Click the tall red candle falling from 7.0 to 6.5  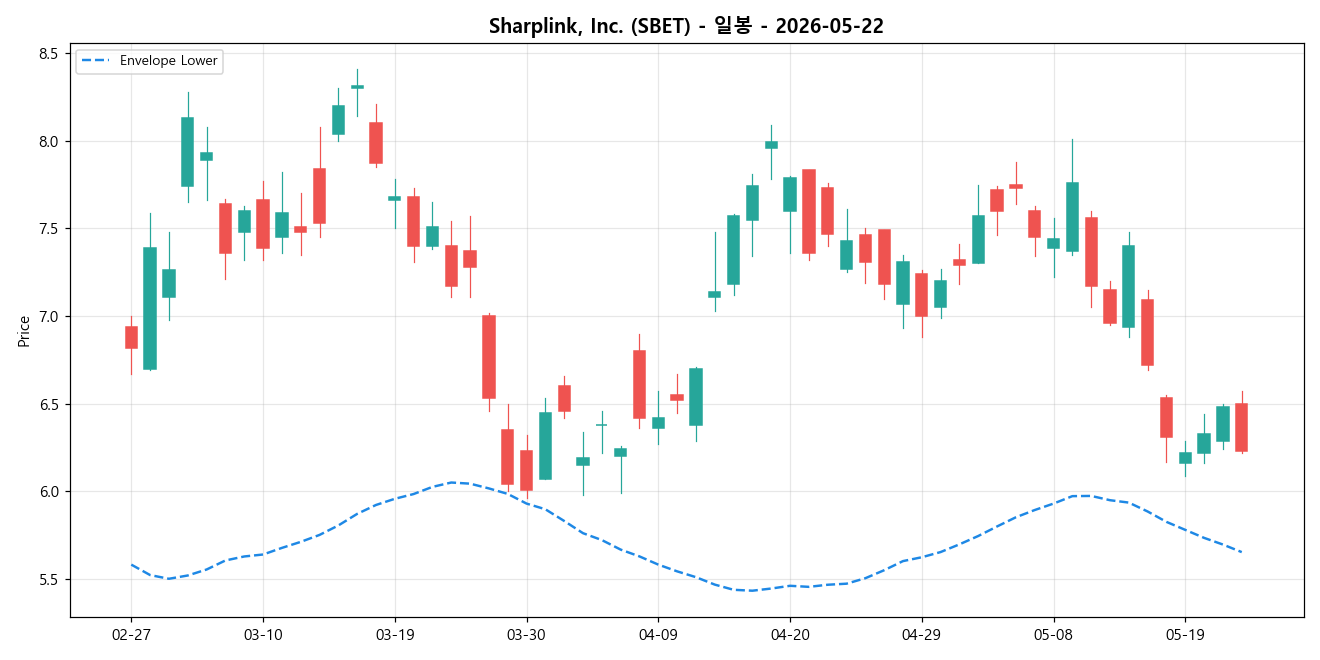coord(489,357)
